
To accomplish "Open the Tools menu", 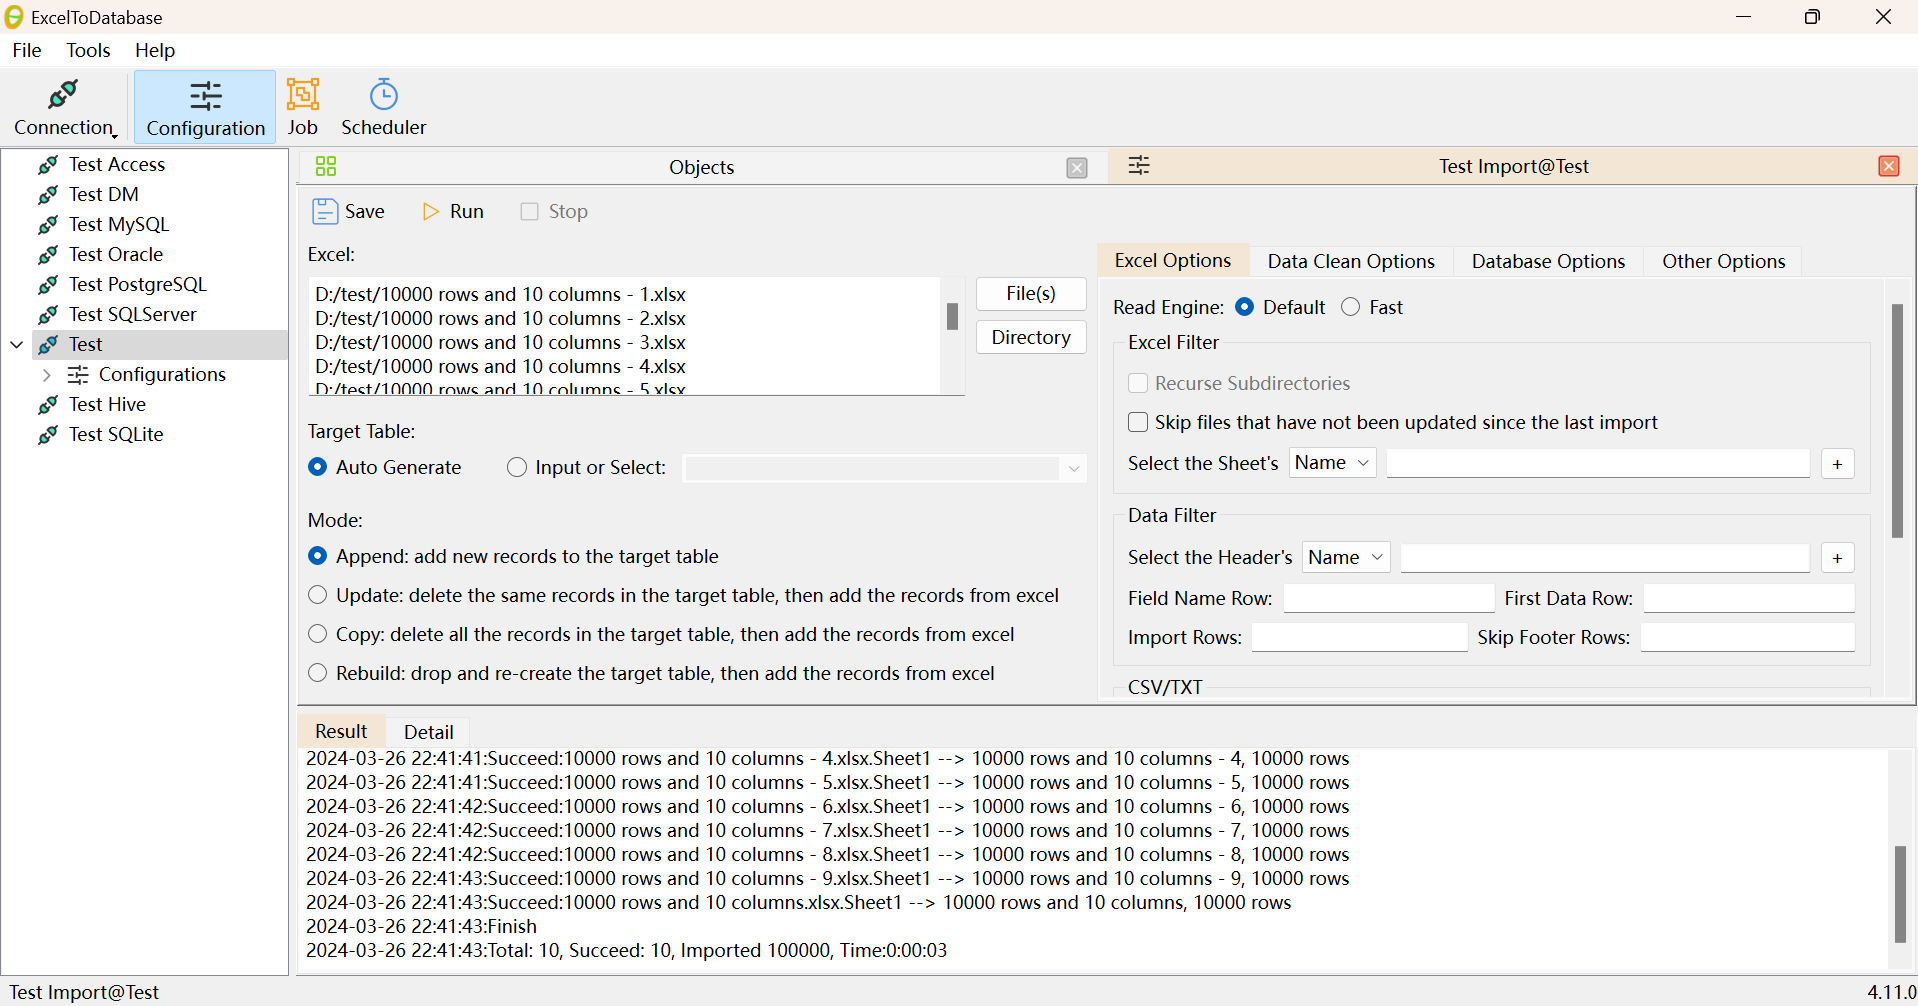I will 88,50.
